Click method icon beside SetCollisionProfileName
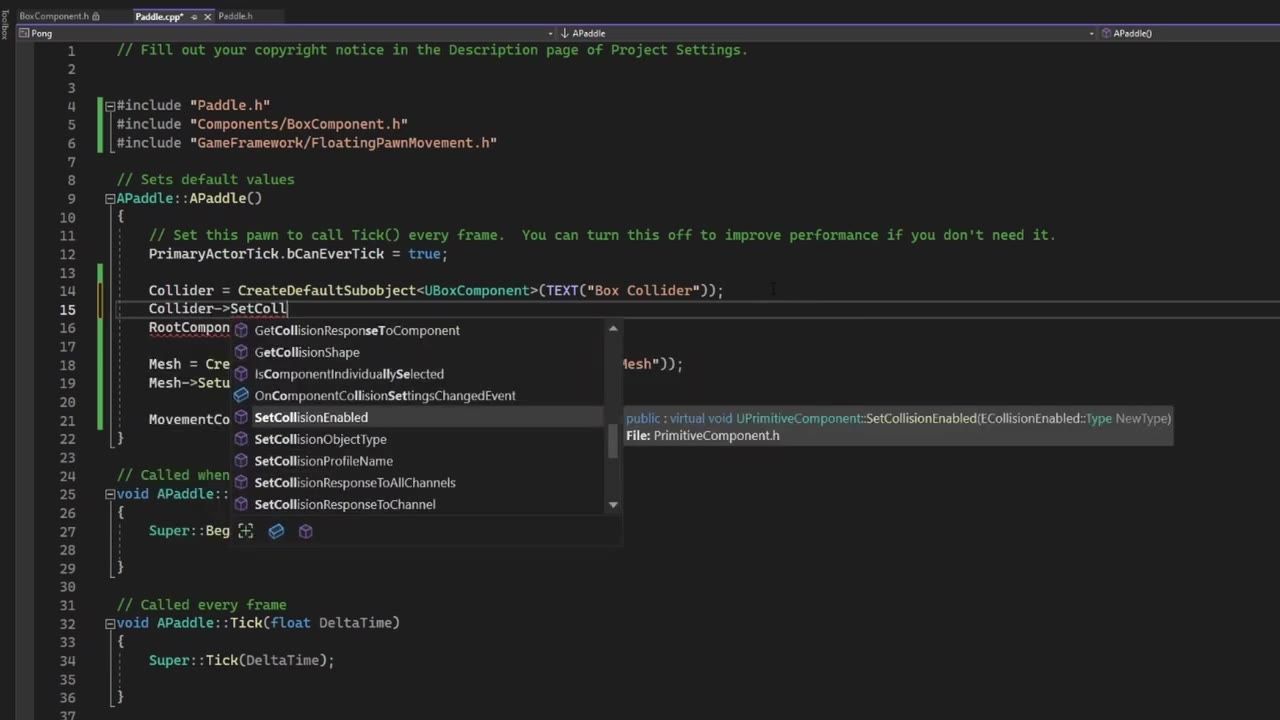This screenshot has width=1280, height=720. (x=241, y=461)
